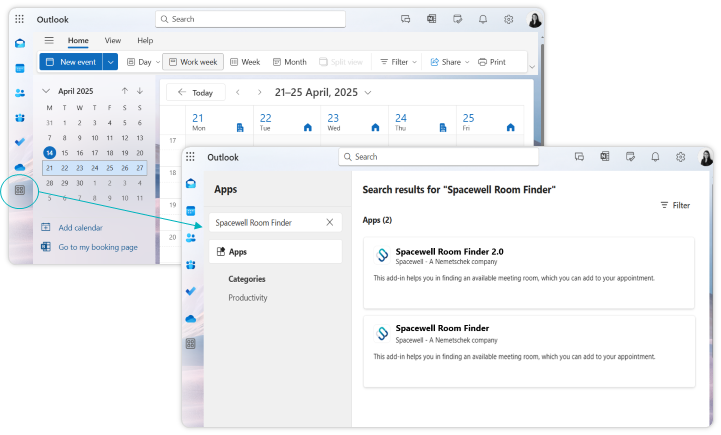Expand the Day view dropdown

(x=158, y=62)
